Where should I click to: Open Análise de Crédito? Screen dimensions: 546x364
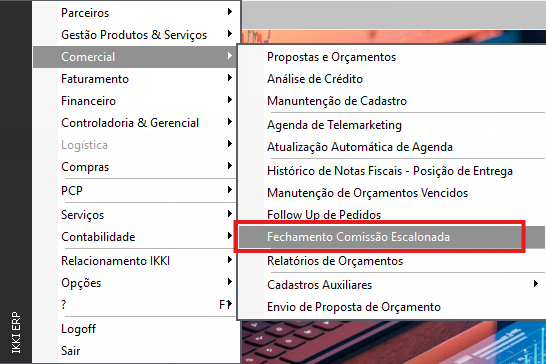tap(391, 79)
